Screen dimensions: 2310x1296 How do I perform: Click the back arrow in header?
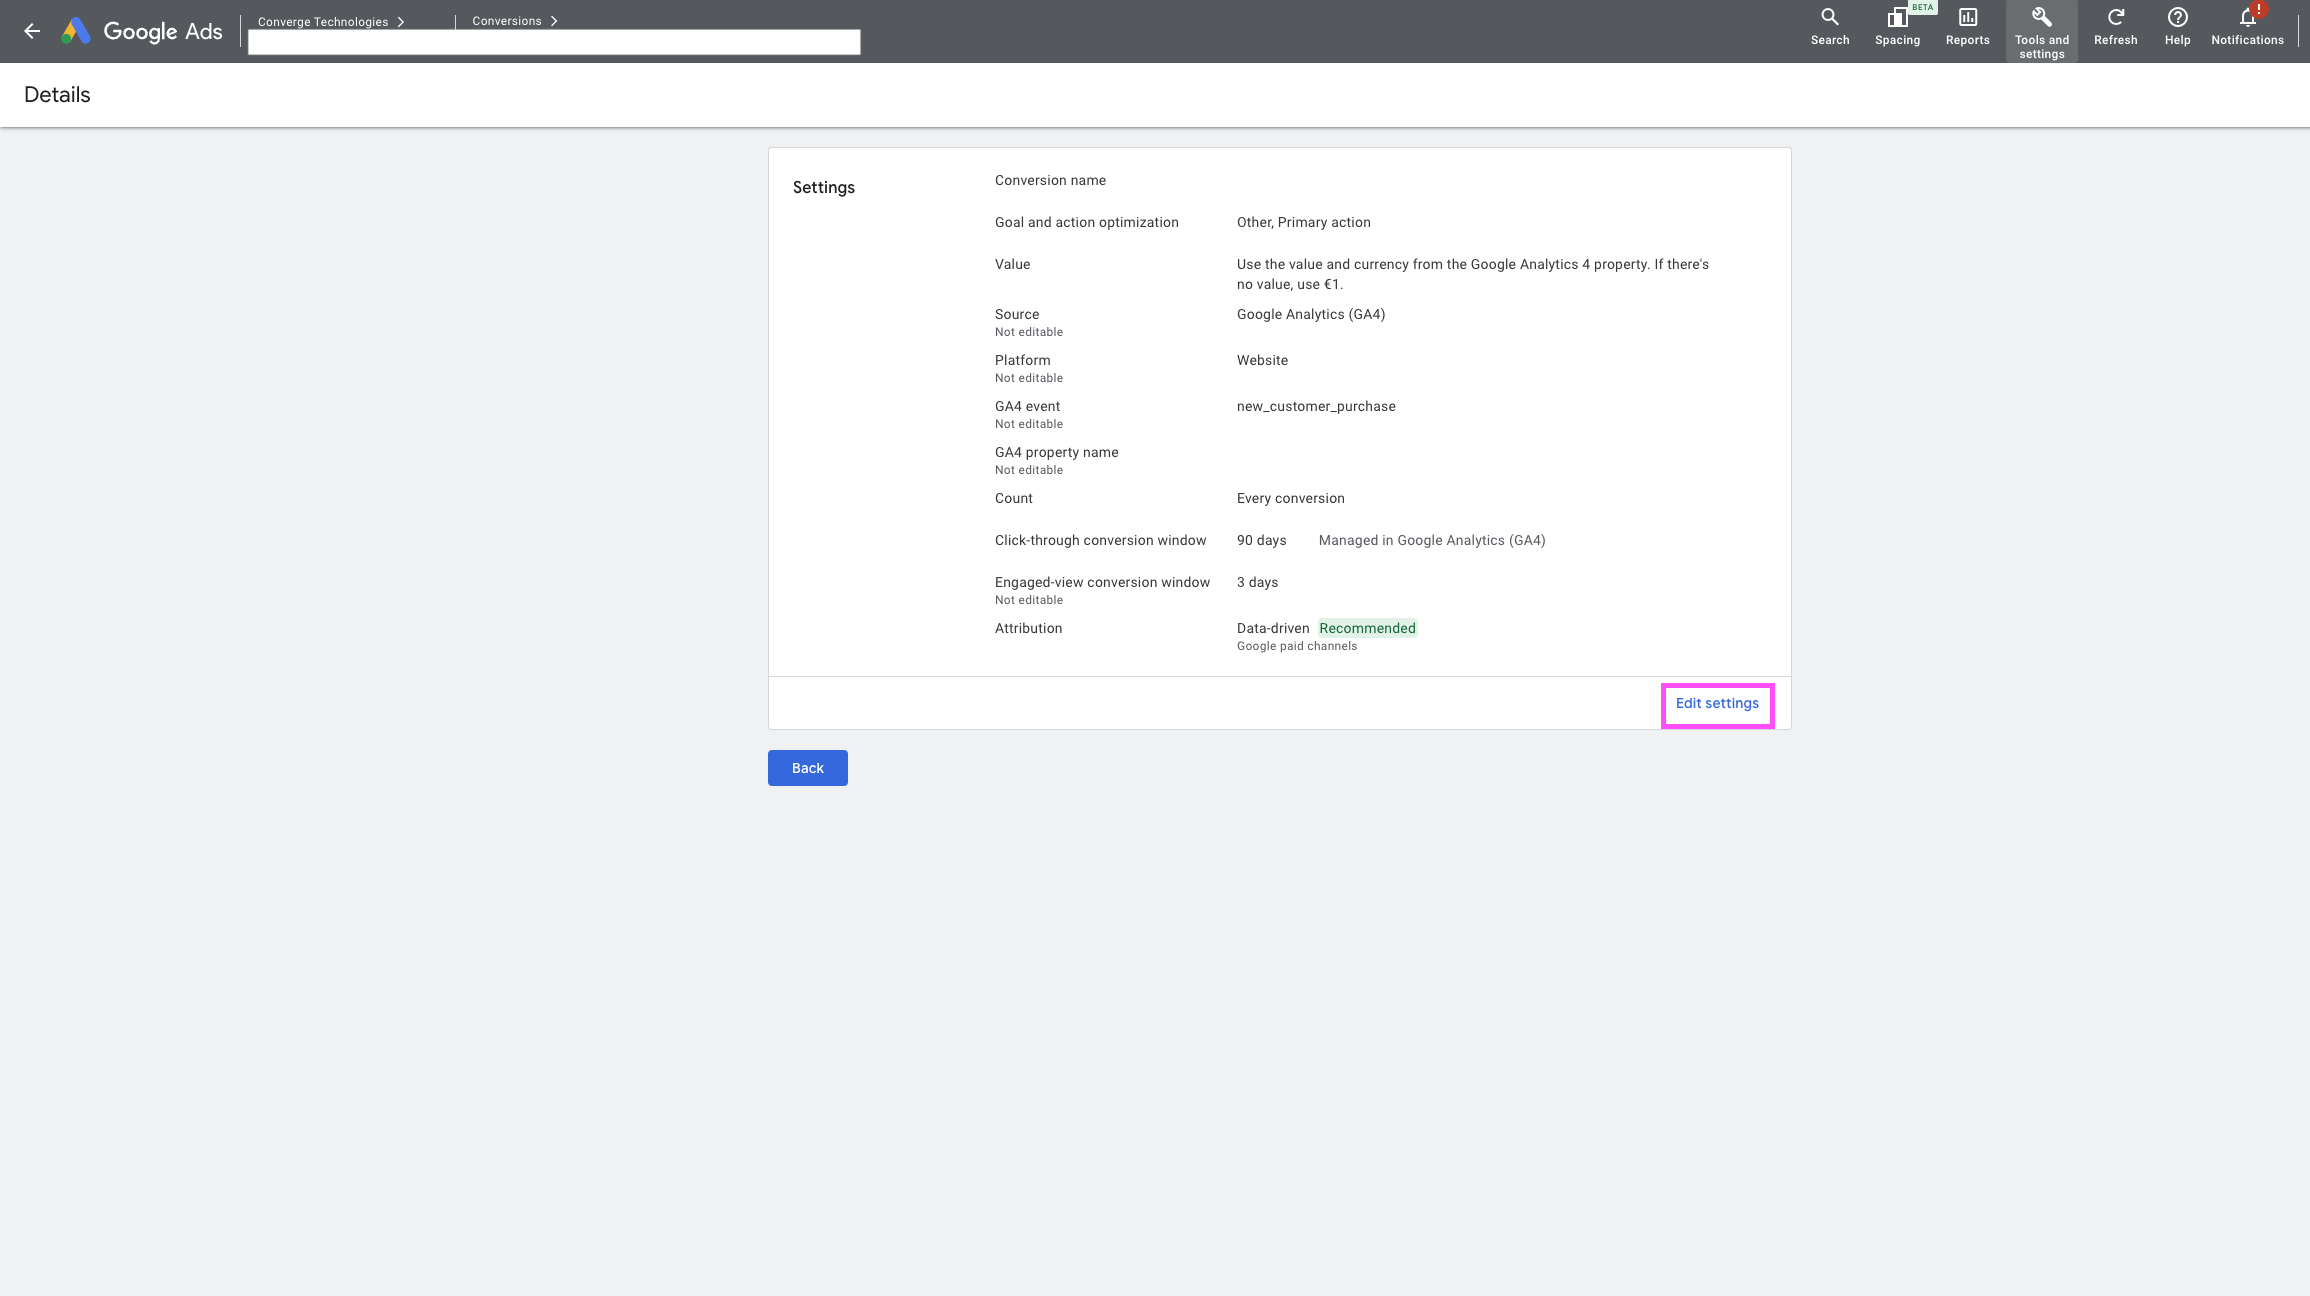point(32,31)
